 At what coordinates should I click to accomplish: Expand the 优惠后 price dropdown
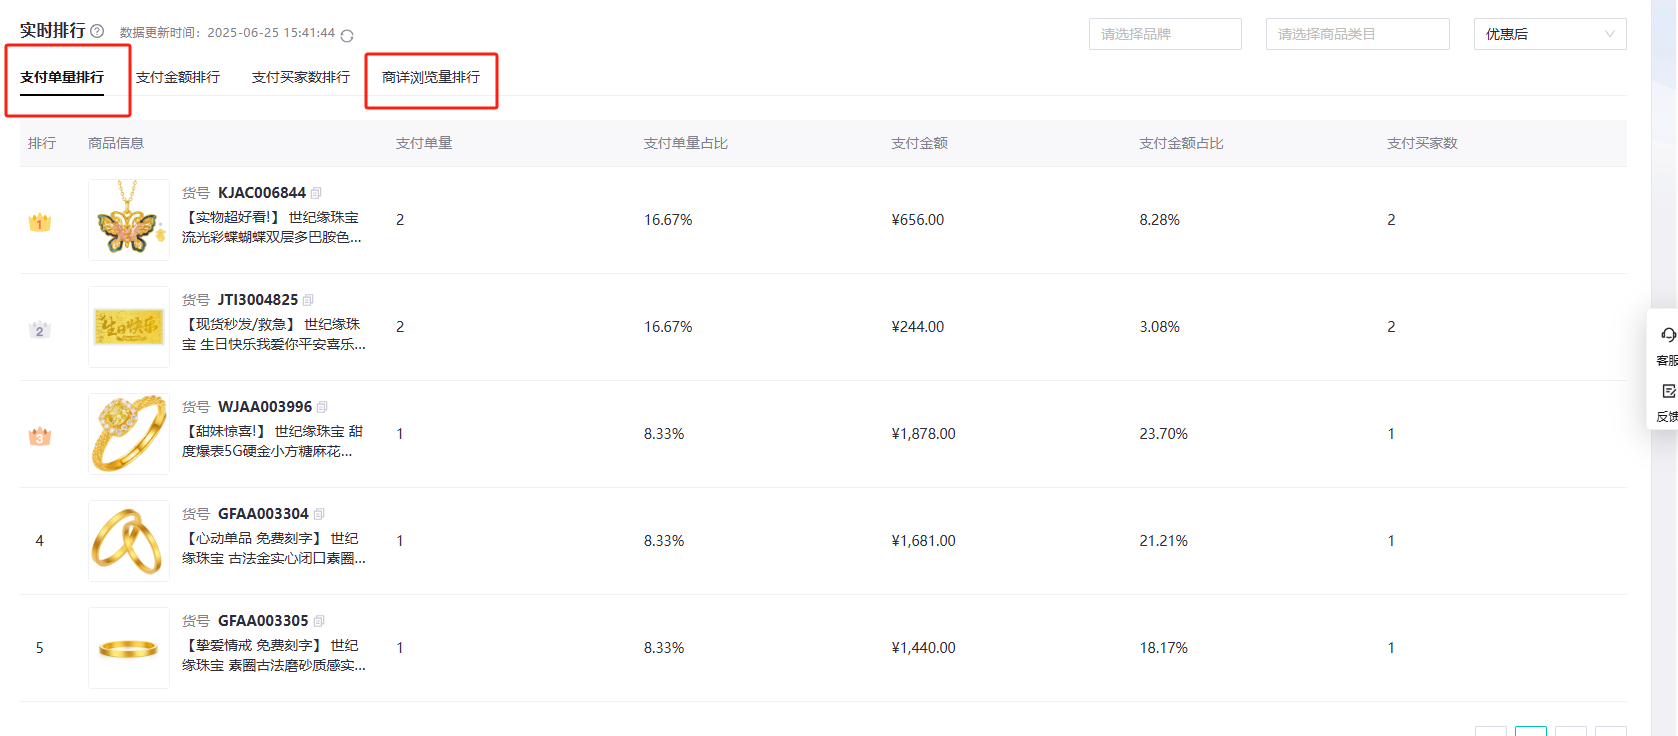1549,34
